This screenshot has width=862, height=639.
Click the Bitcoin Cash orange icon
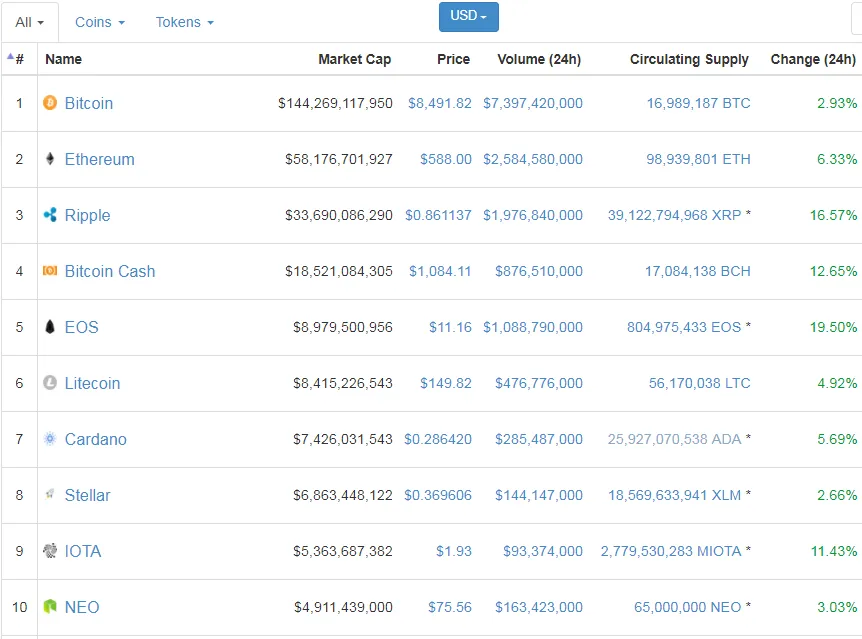pos(50,271)
